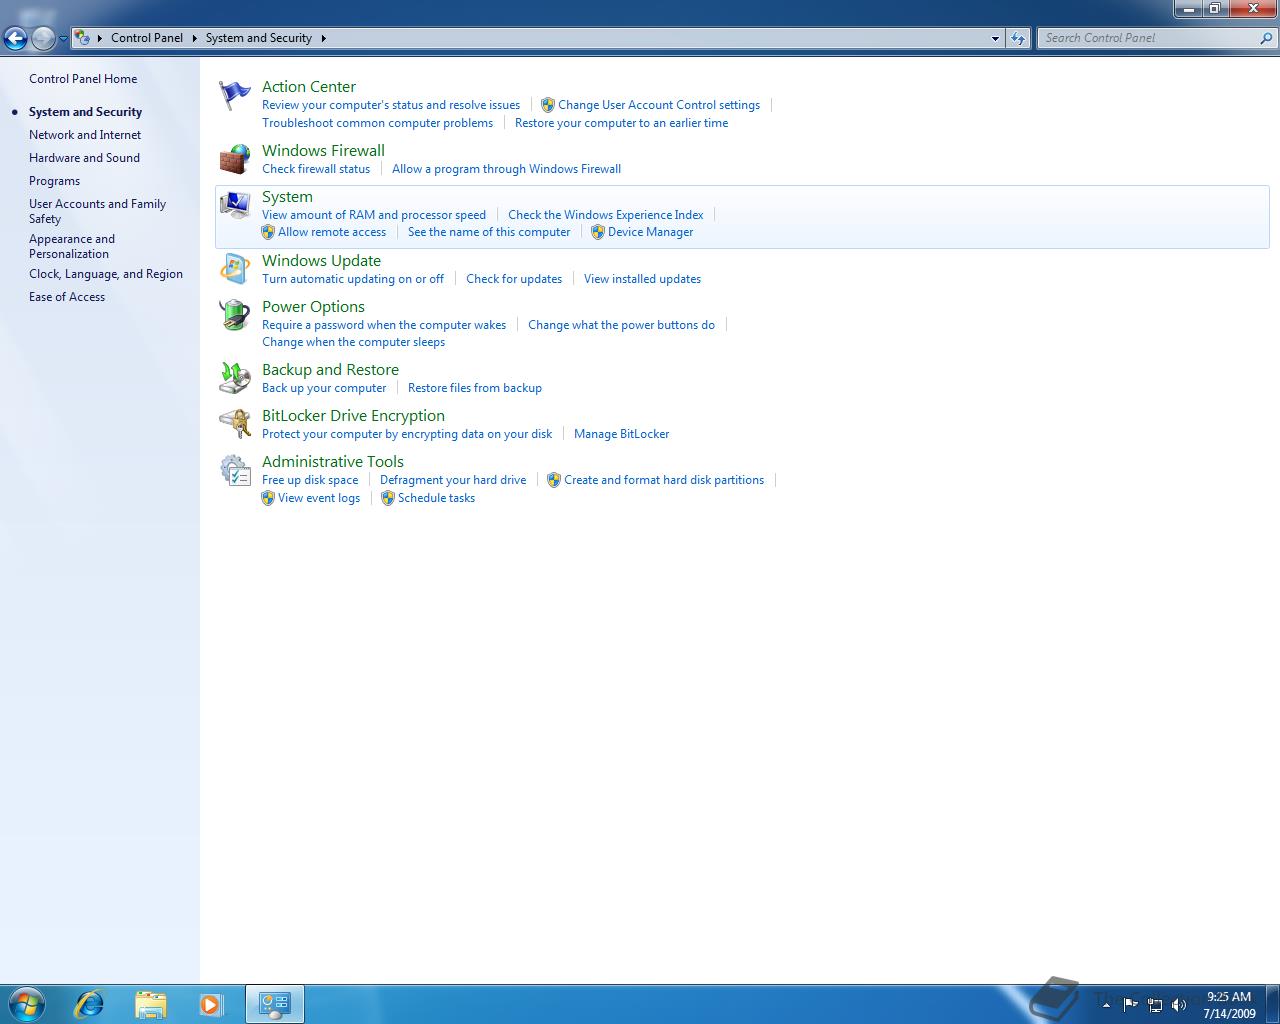
Task: Click See the name of this computer
Action: click(x=489, y=232)
